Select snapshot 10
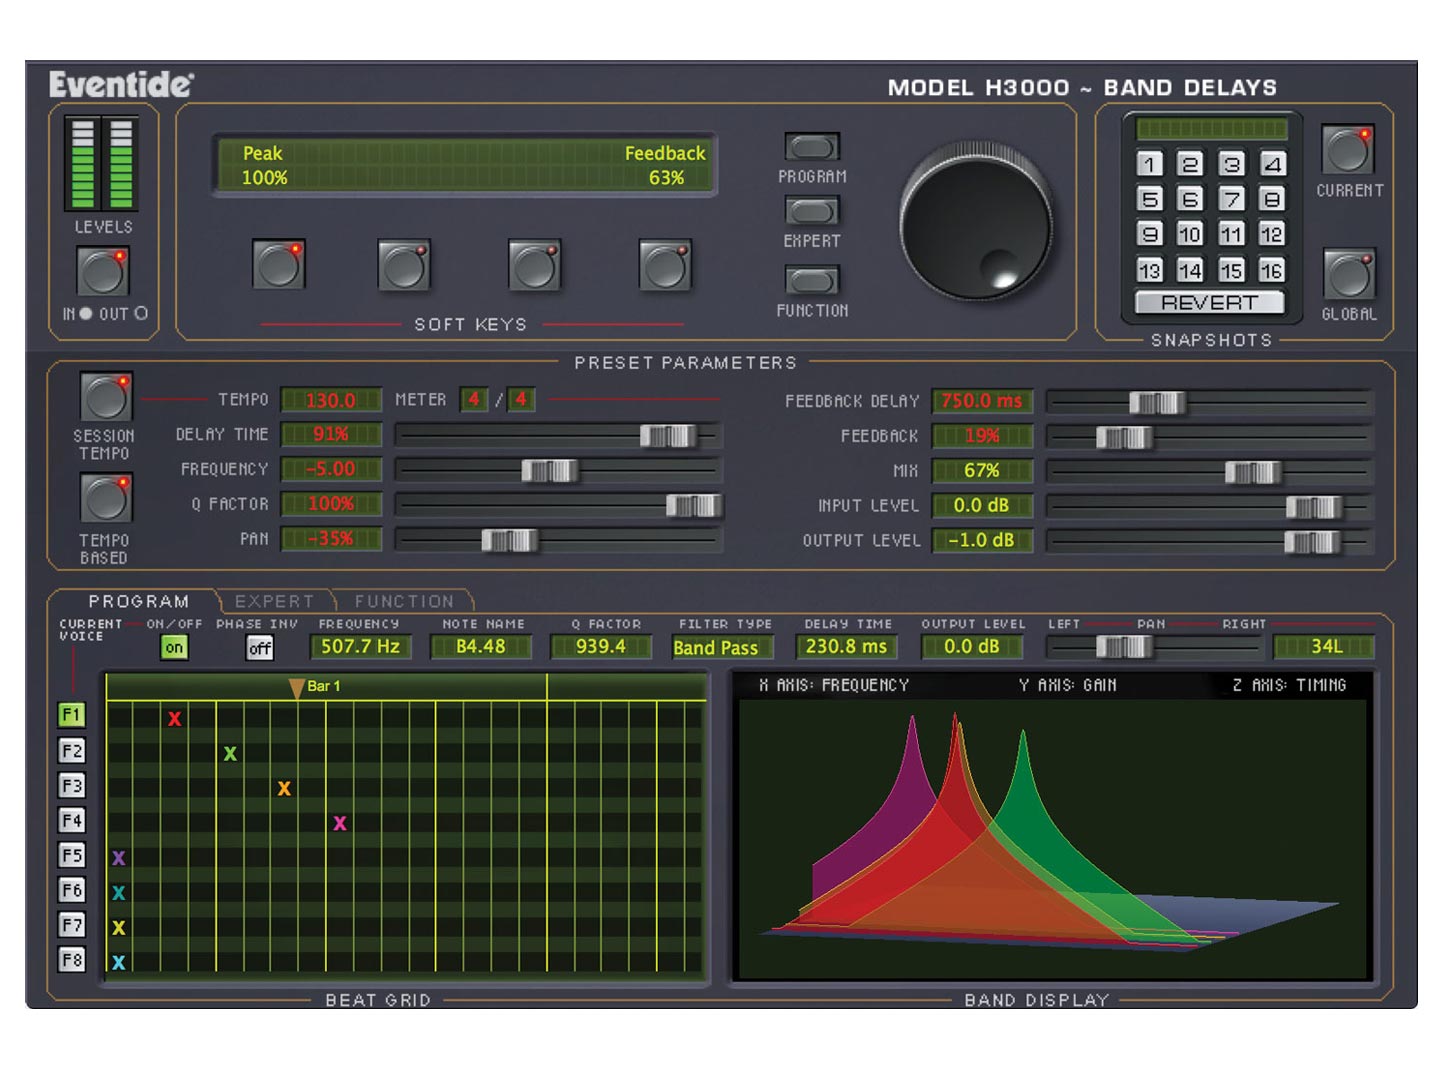The height and width of the screenshot is (1080, 1440). tap(1190, 234)
